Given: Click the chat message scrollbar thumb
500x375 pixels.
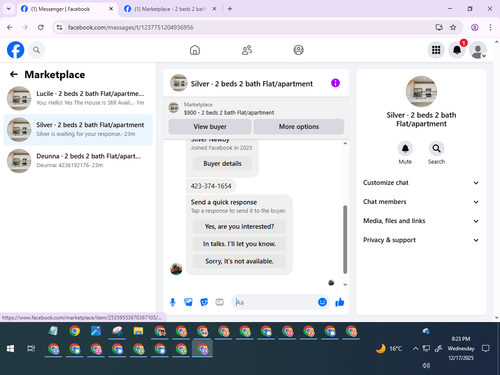Looking at the screenshot, I should click(x=345, y=239).
